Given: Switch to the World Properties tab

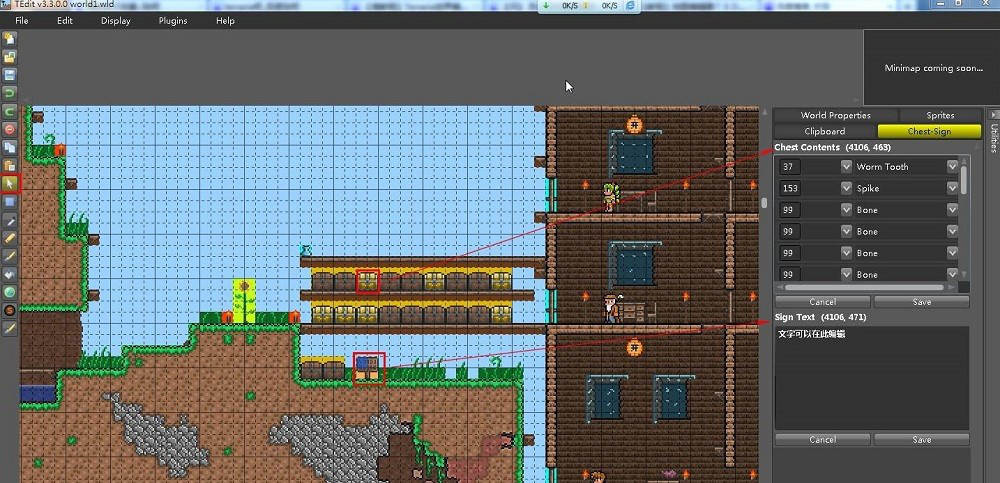Looking at the screenshot, I should click(x=835, y=115).
